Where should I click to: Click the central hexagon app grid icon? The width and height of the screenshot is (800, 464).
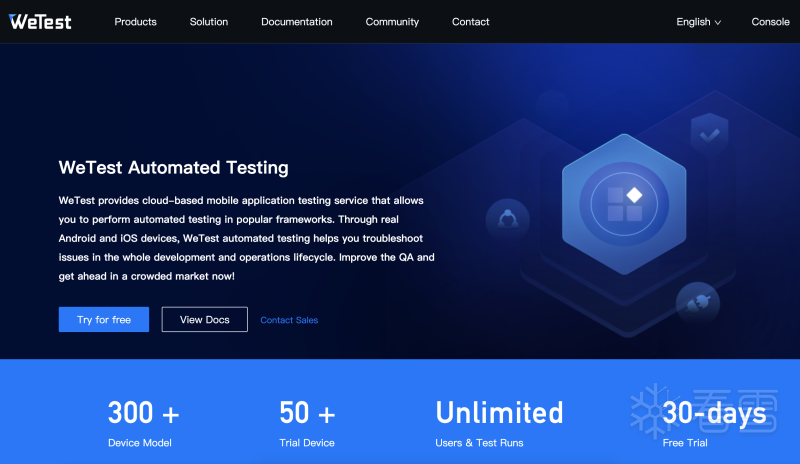pos(624,204)
